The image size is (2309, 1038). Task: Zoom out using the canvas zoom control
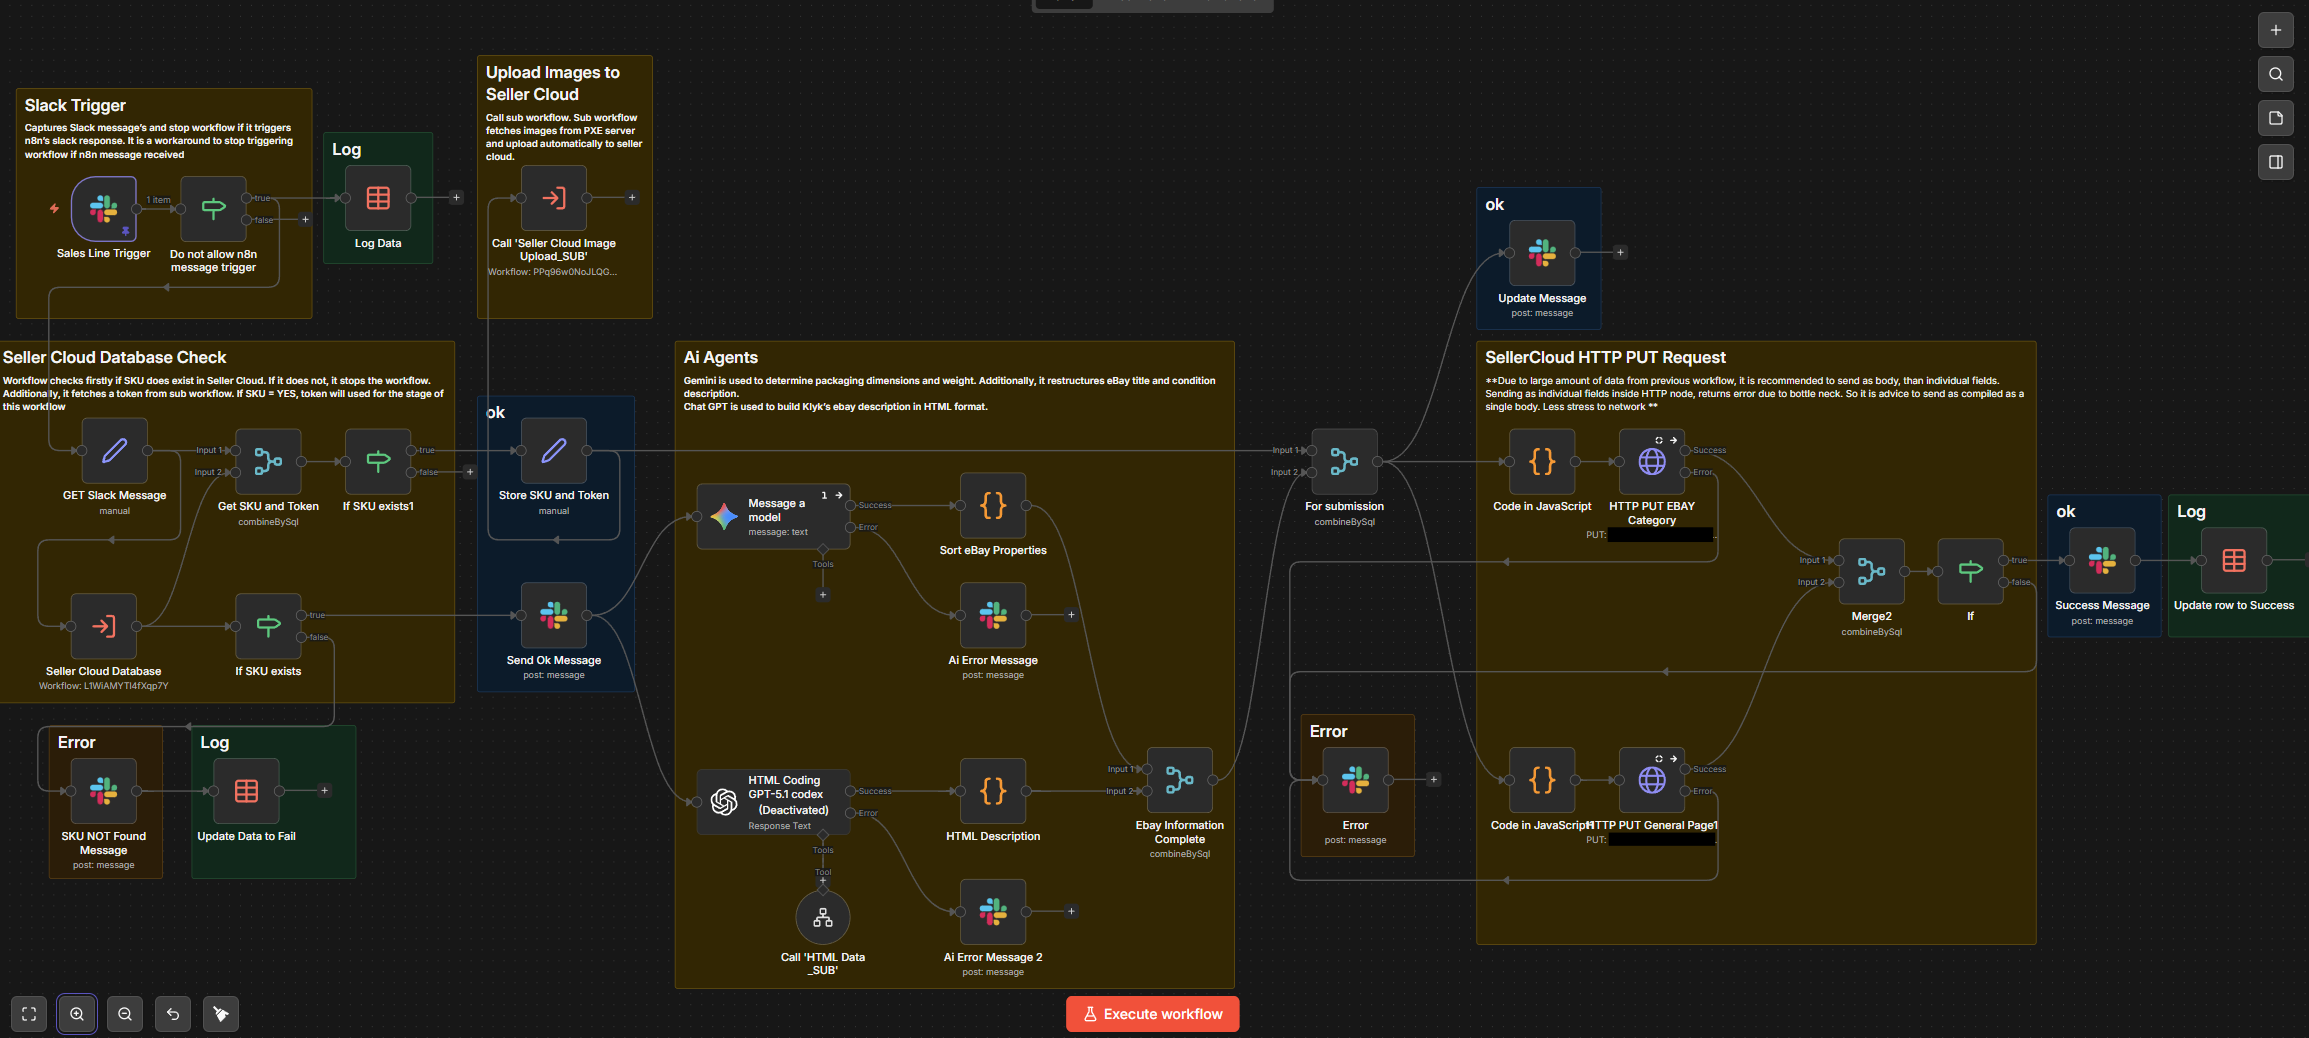(124, 1014)
